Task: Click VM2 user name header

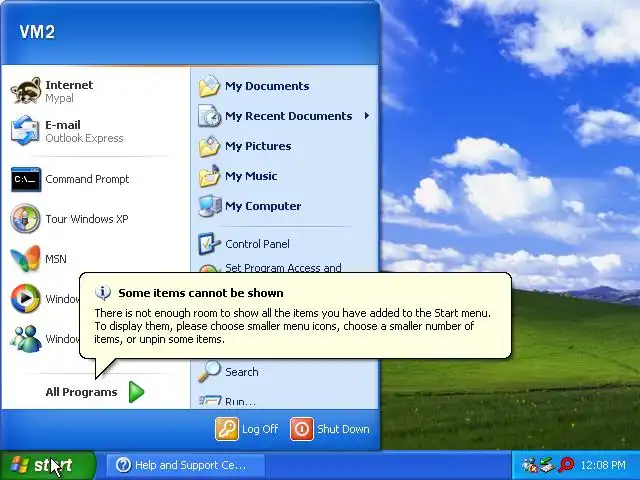Action: pyautogui.click(x=37, y=32)
